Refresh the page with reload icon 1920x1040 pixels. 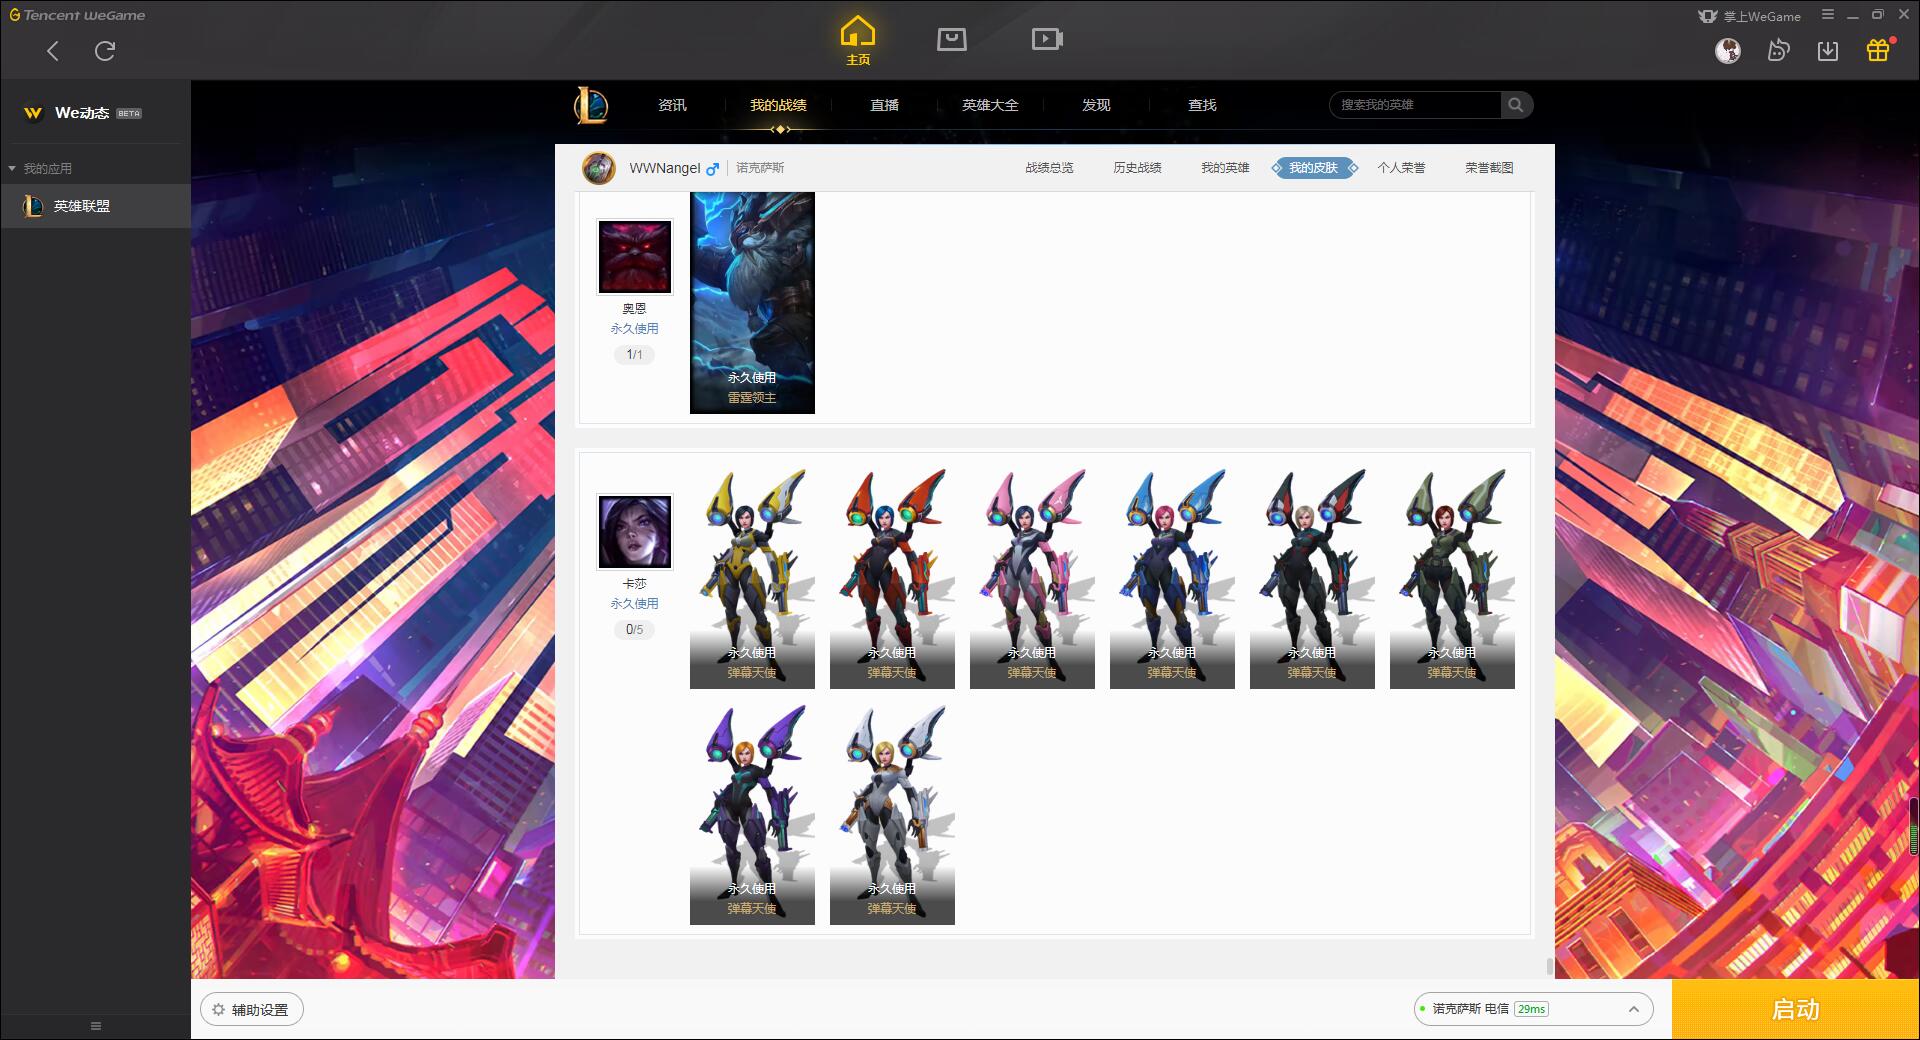point(105,51)
